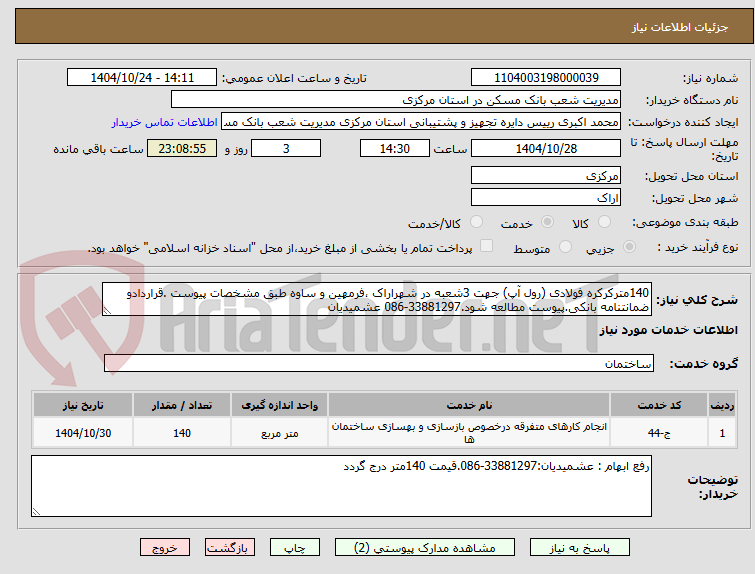Click the جزئیات اطلاعات نیاز header title
The width and height of the screenshot is (755, 574).
pyautogui.click(x=680, y=27)
